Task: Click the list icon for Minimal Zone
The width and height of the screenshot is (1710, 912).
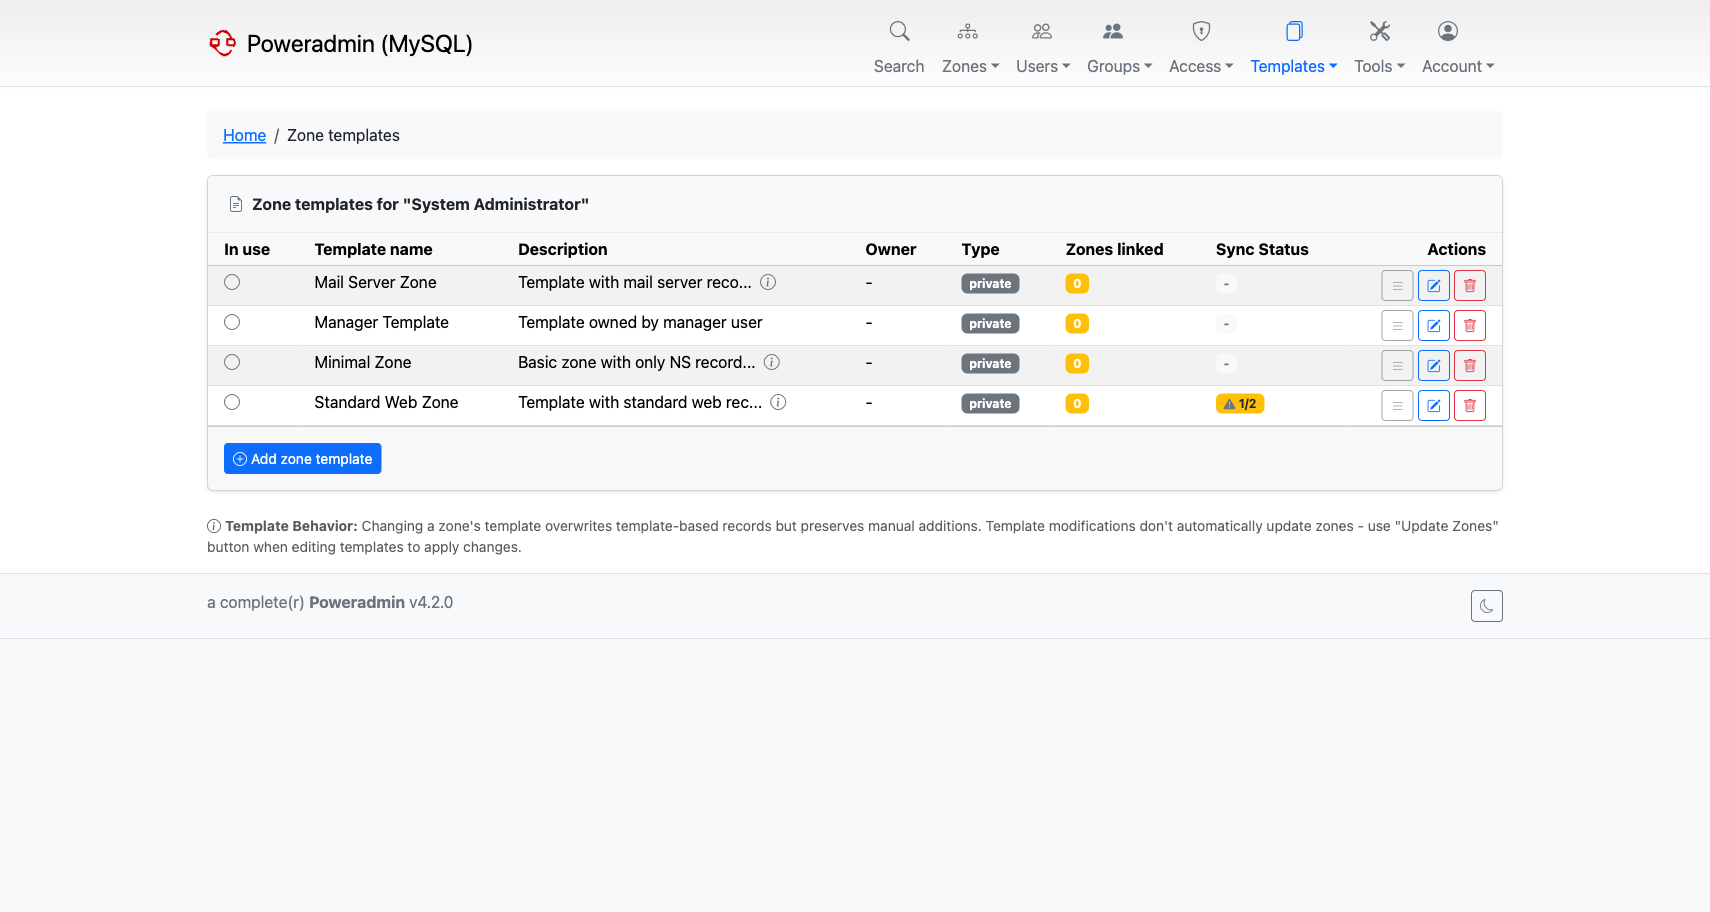Action: [1397, 366]
